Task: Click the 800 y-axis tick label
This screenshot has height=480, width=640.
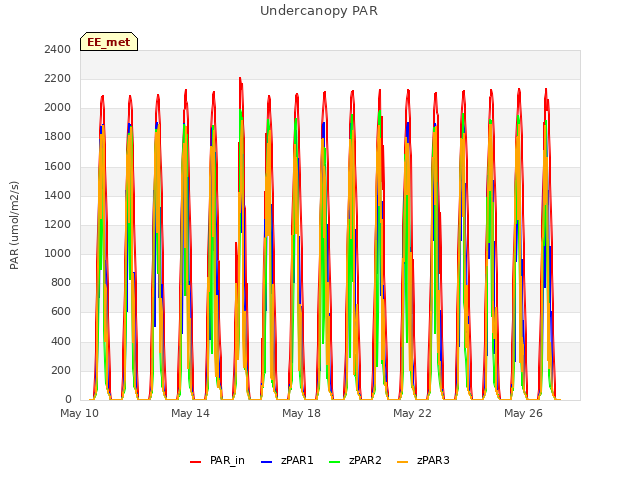Action: (x=61, y=282)
